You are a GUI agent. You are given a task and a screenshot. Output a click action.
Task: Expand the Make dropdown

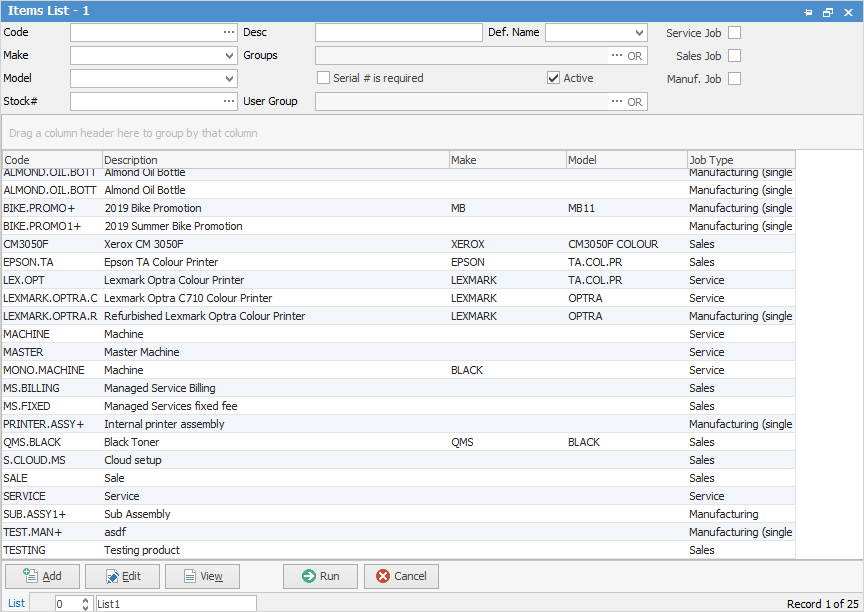[229, 56]
